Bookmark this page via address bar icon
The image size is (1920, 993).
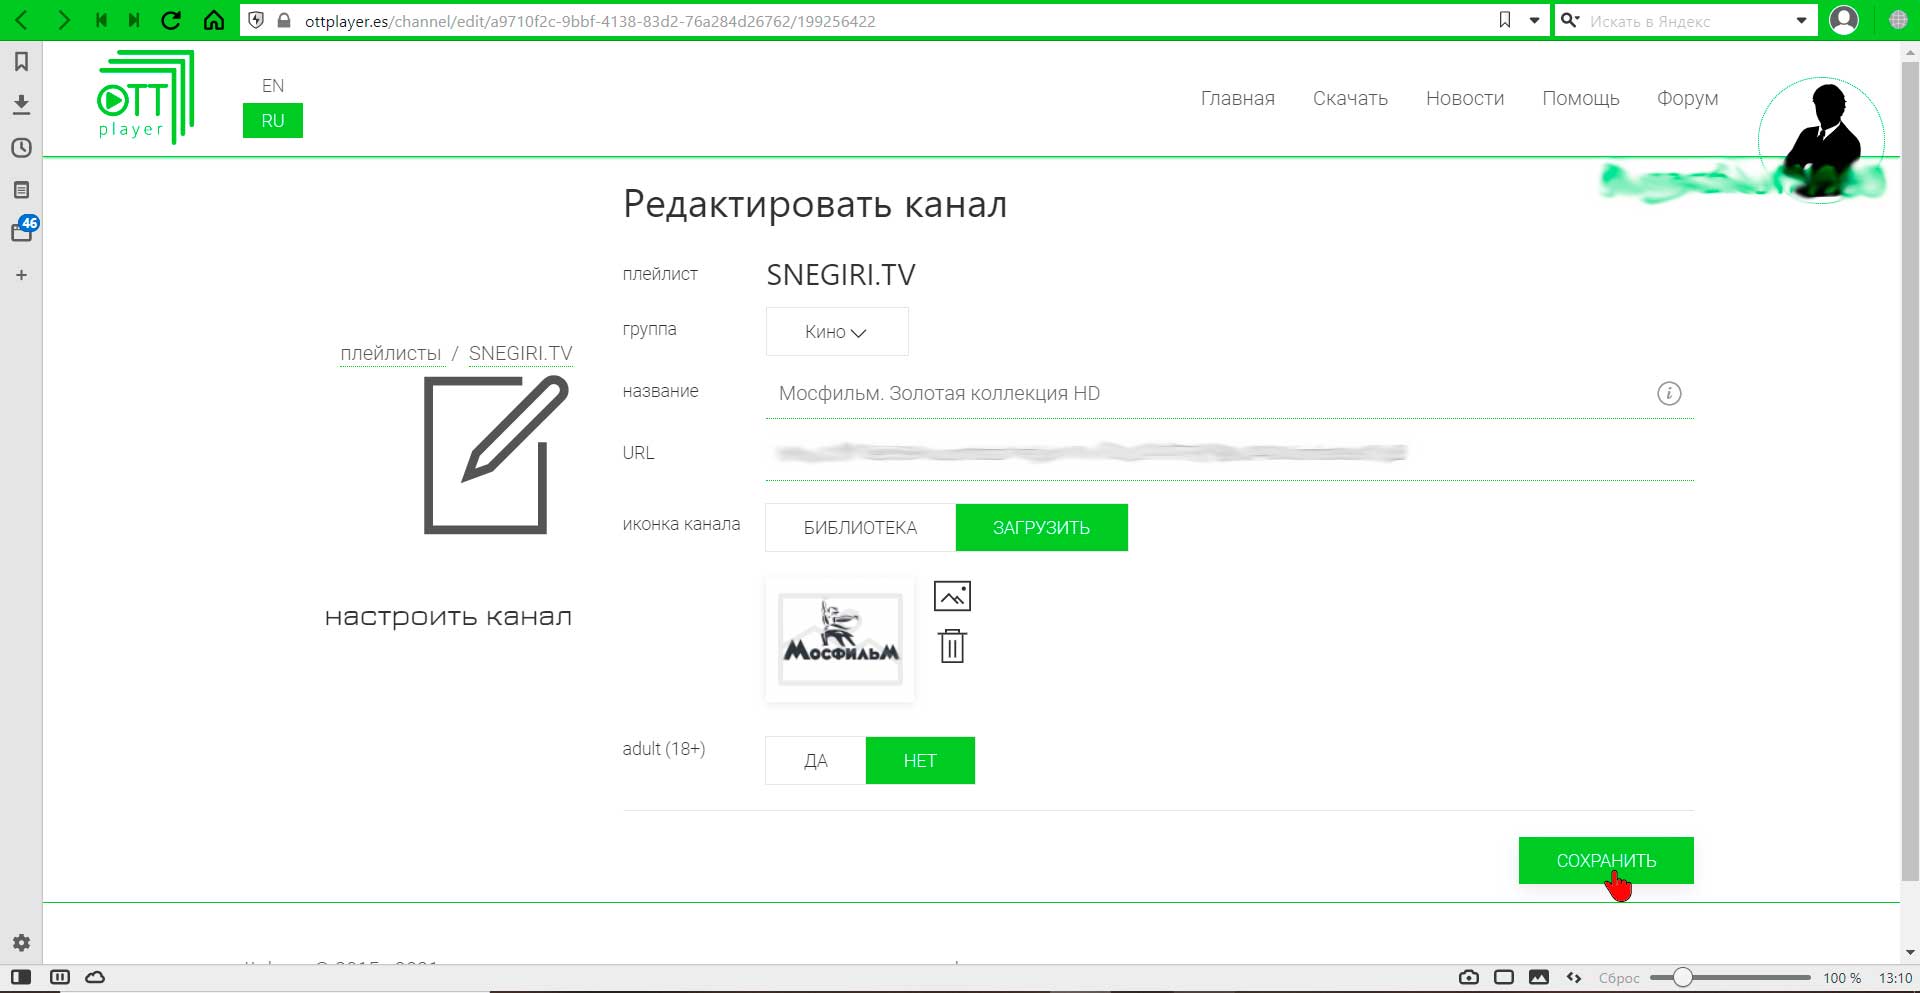[1505, 20]
